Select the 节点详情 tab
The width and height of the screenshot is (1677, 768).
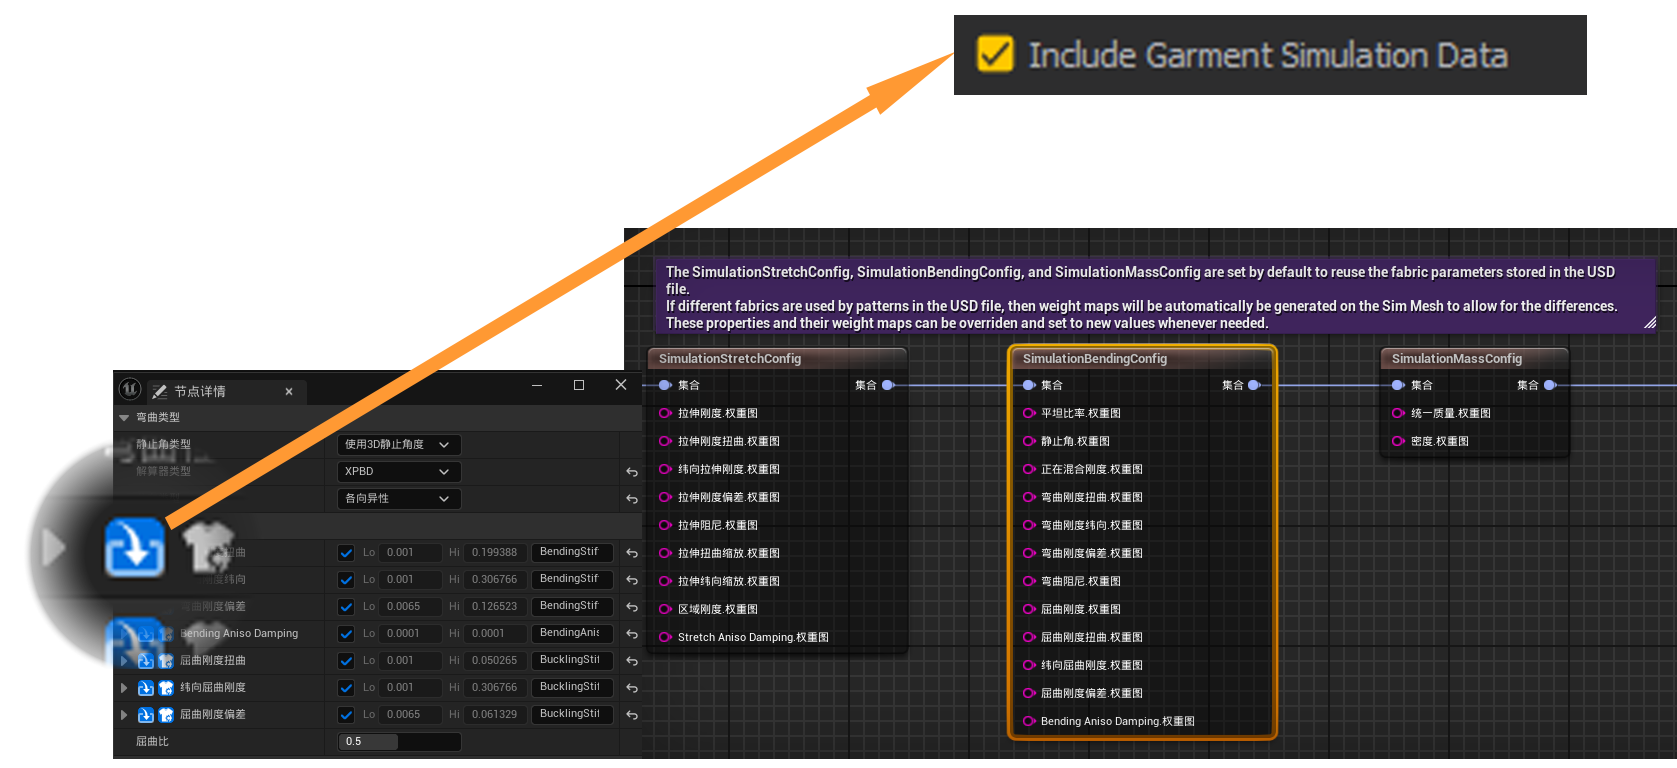coord(200,391)
